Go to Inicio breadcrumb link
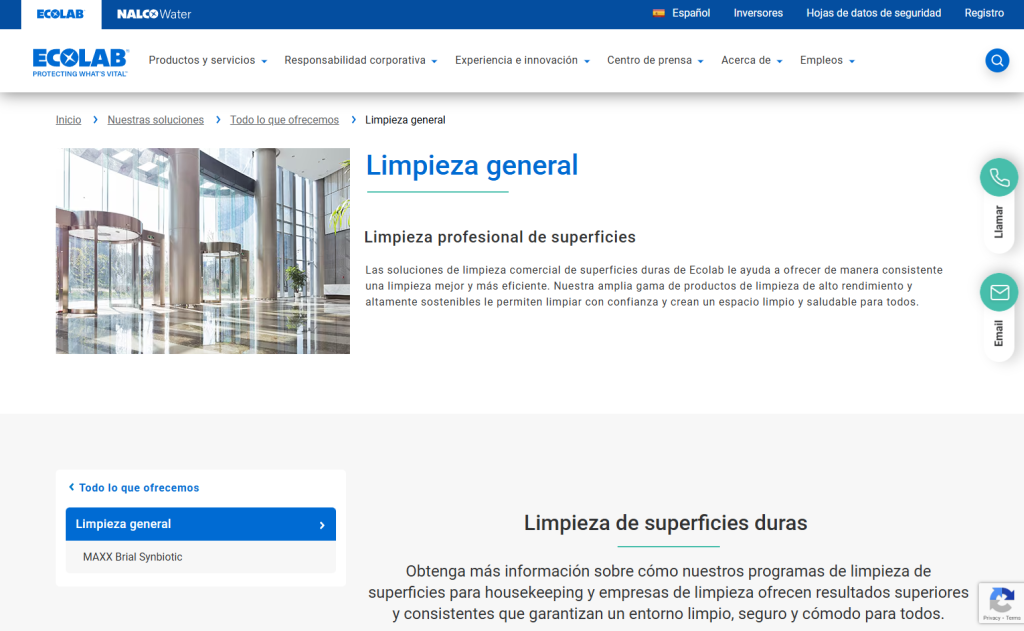 [69, 120]
